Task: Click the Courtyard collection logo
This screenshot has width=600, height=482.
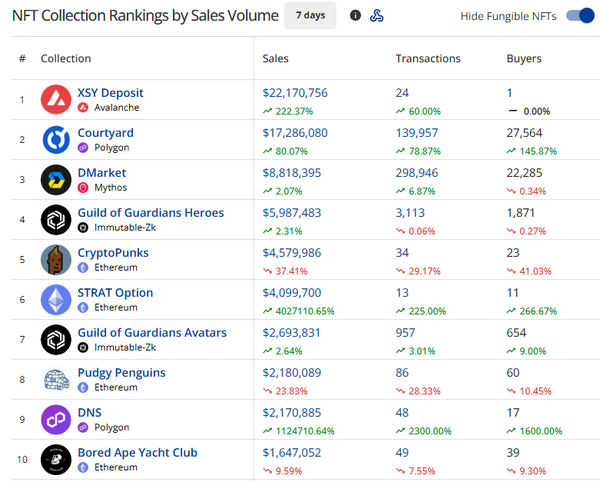Action: (56, 140)
